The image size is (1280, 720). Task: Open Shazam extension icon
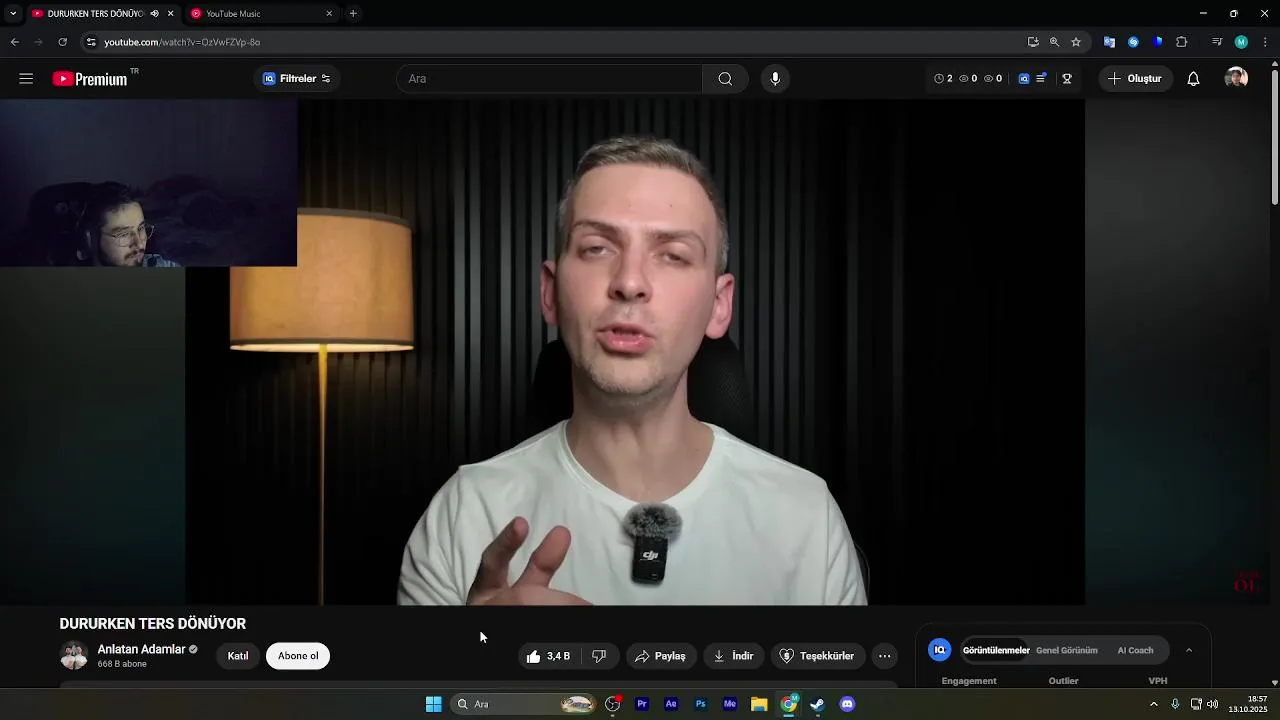tap(1133, 42)
